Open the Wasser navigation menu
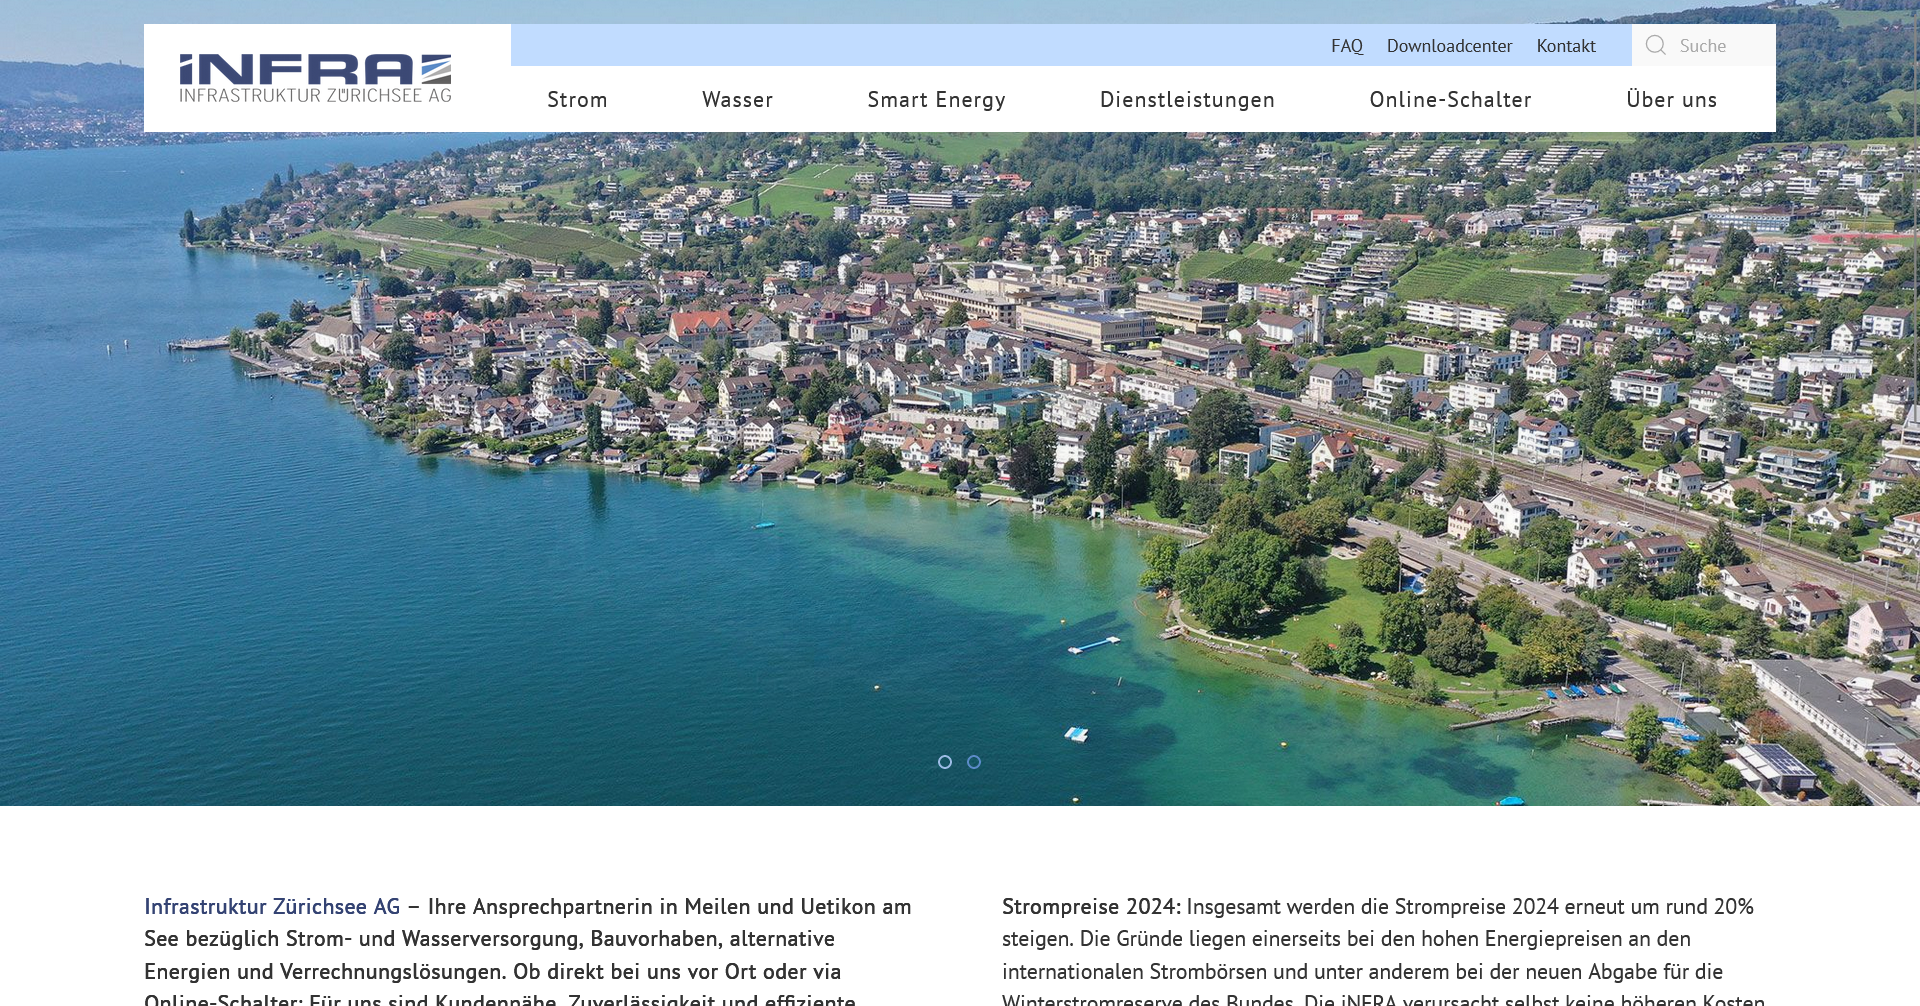 click(737, 99)
